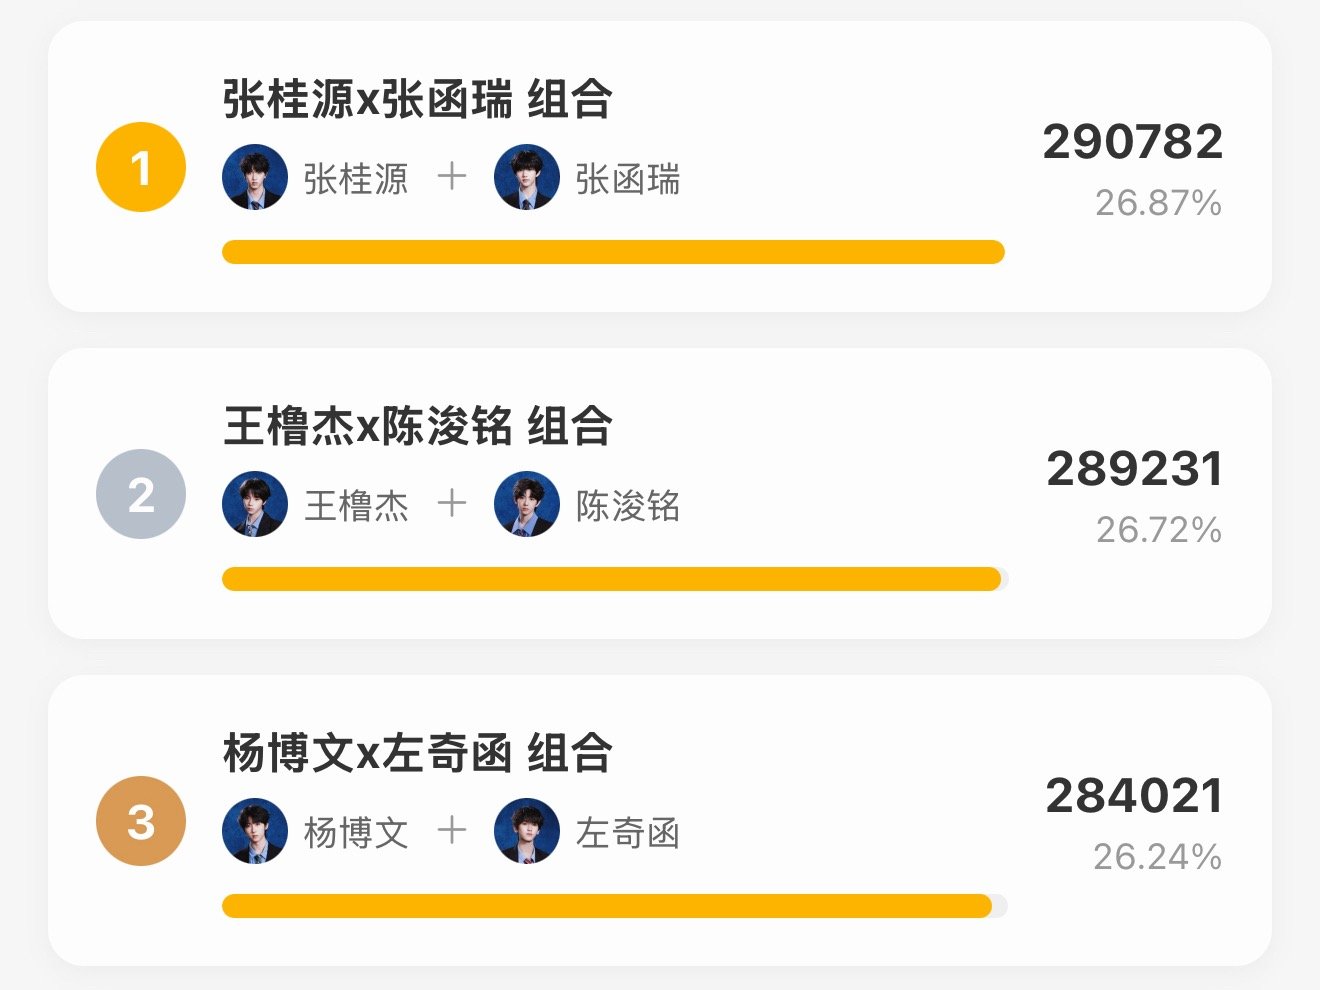Tap 王橹杰's profile avatar
The height and width of the screenshot is (990, 1320).
tap(255, 504)
